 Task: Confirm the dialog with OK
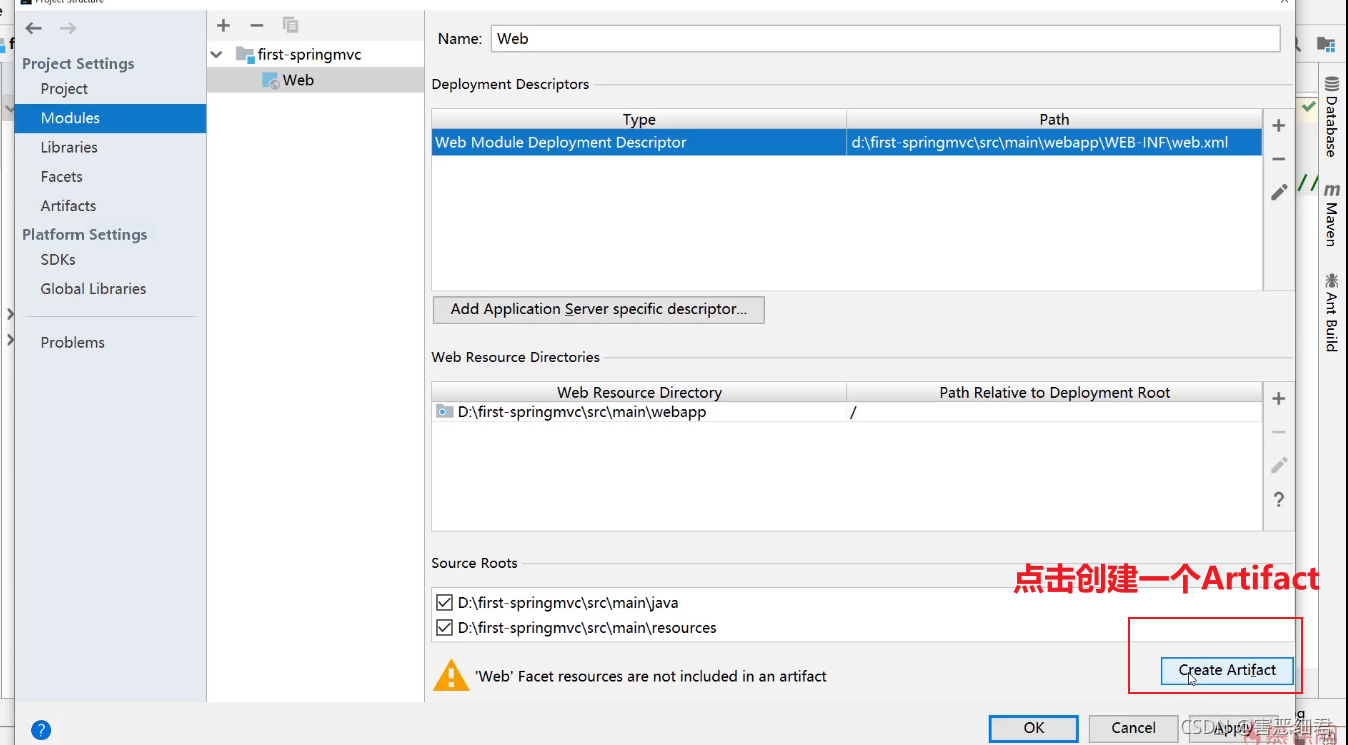pos(1034,728)
